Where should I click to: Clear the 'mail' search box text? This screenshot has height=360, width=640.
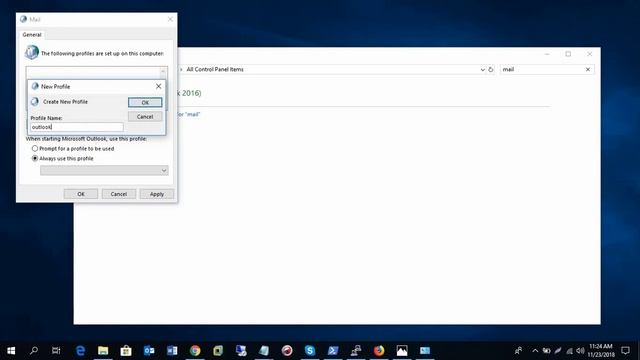(588, 69)
